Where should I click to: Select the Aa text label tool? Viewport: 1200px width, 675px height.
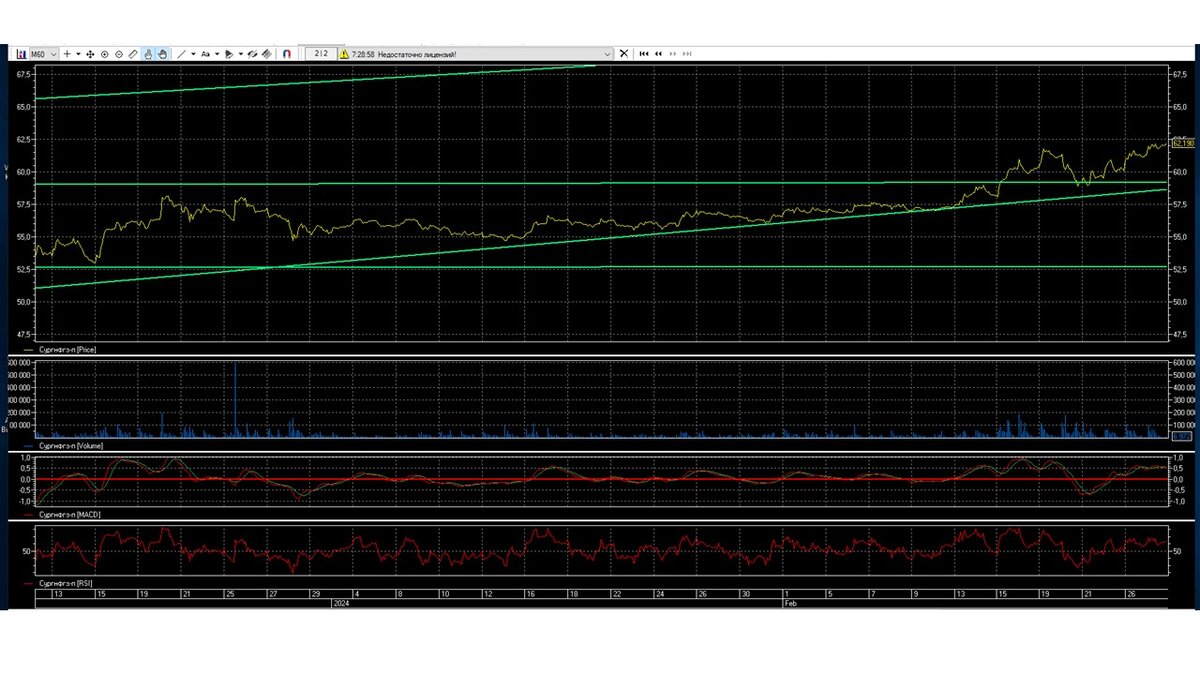[x=205, y=54]
